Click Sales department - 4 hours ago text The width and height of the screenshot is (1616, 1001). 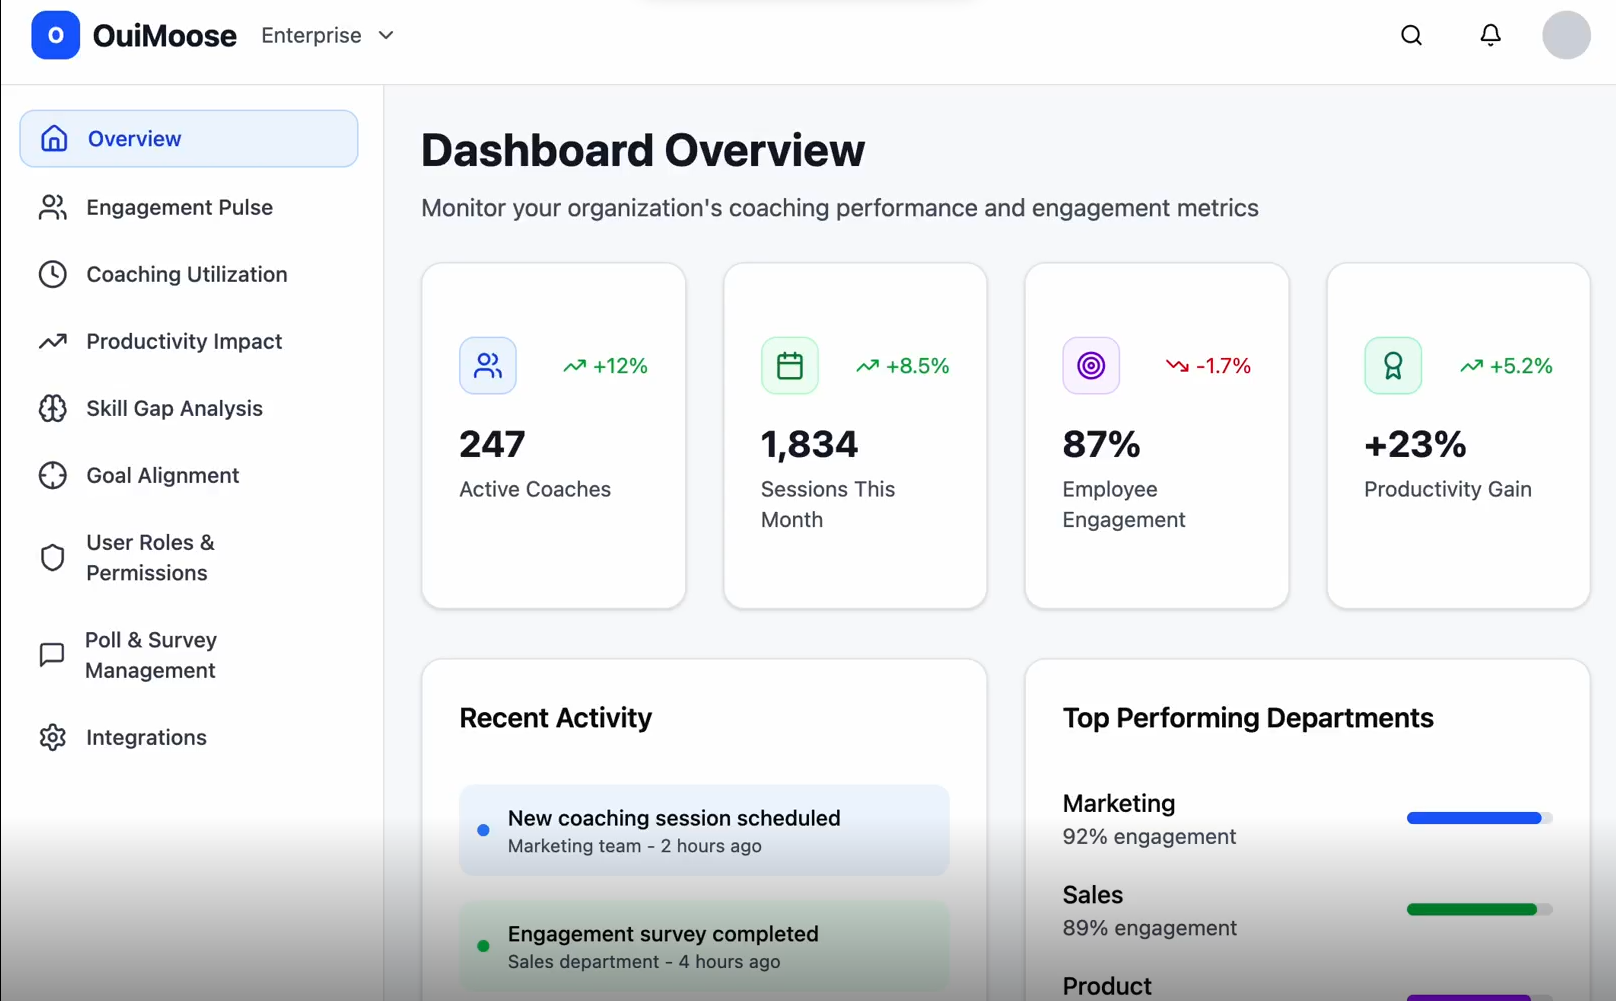644,962
